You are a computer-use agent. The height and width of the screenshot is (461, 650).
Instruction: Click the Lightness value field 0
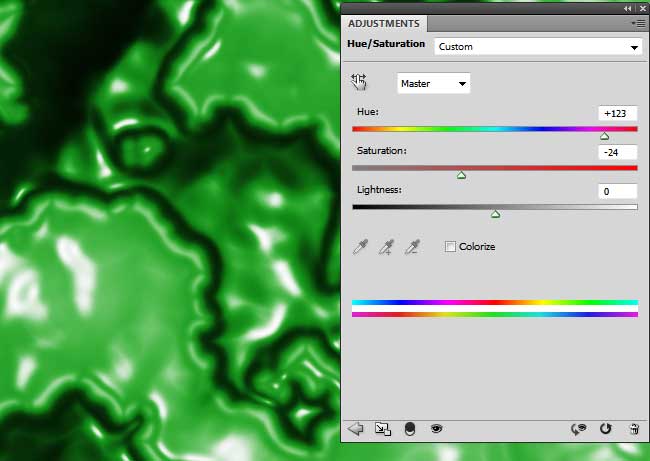click(618, 192)
